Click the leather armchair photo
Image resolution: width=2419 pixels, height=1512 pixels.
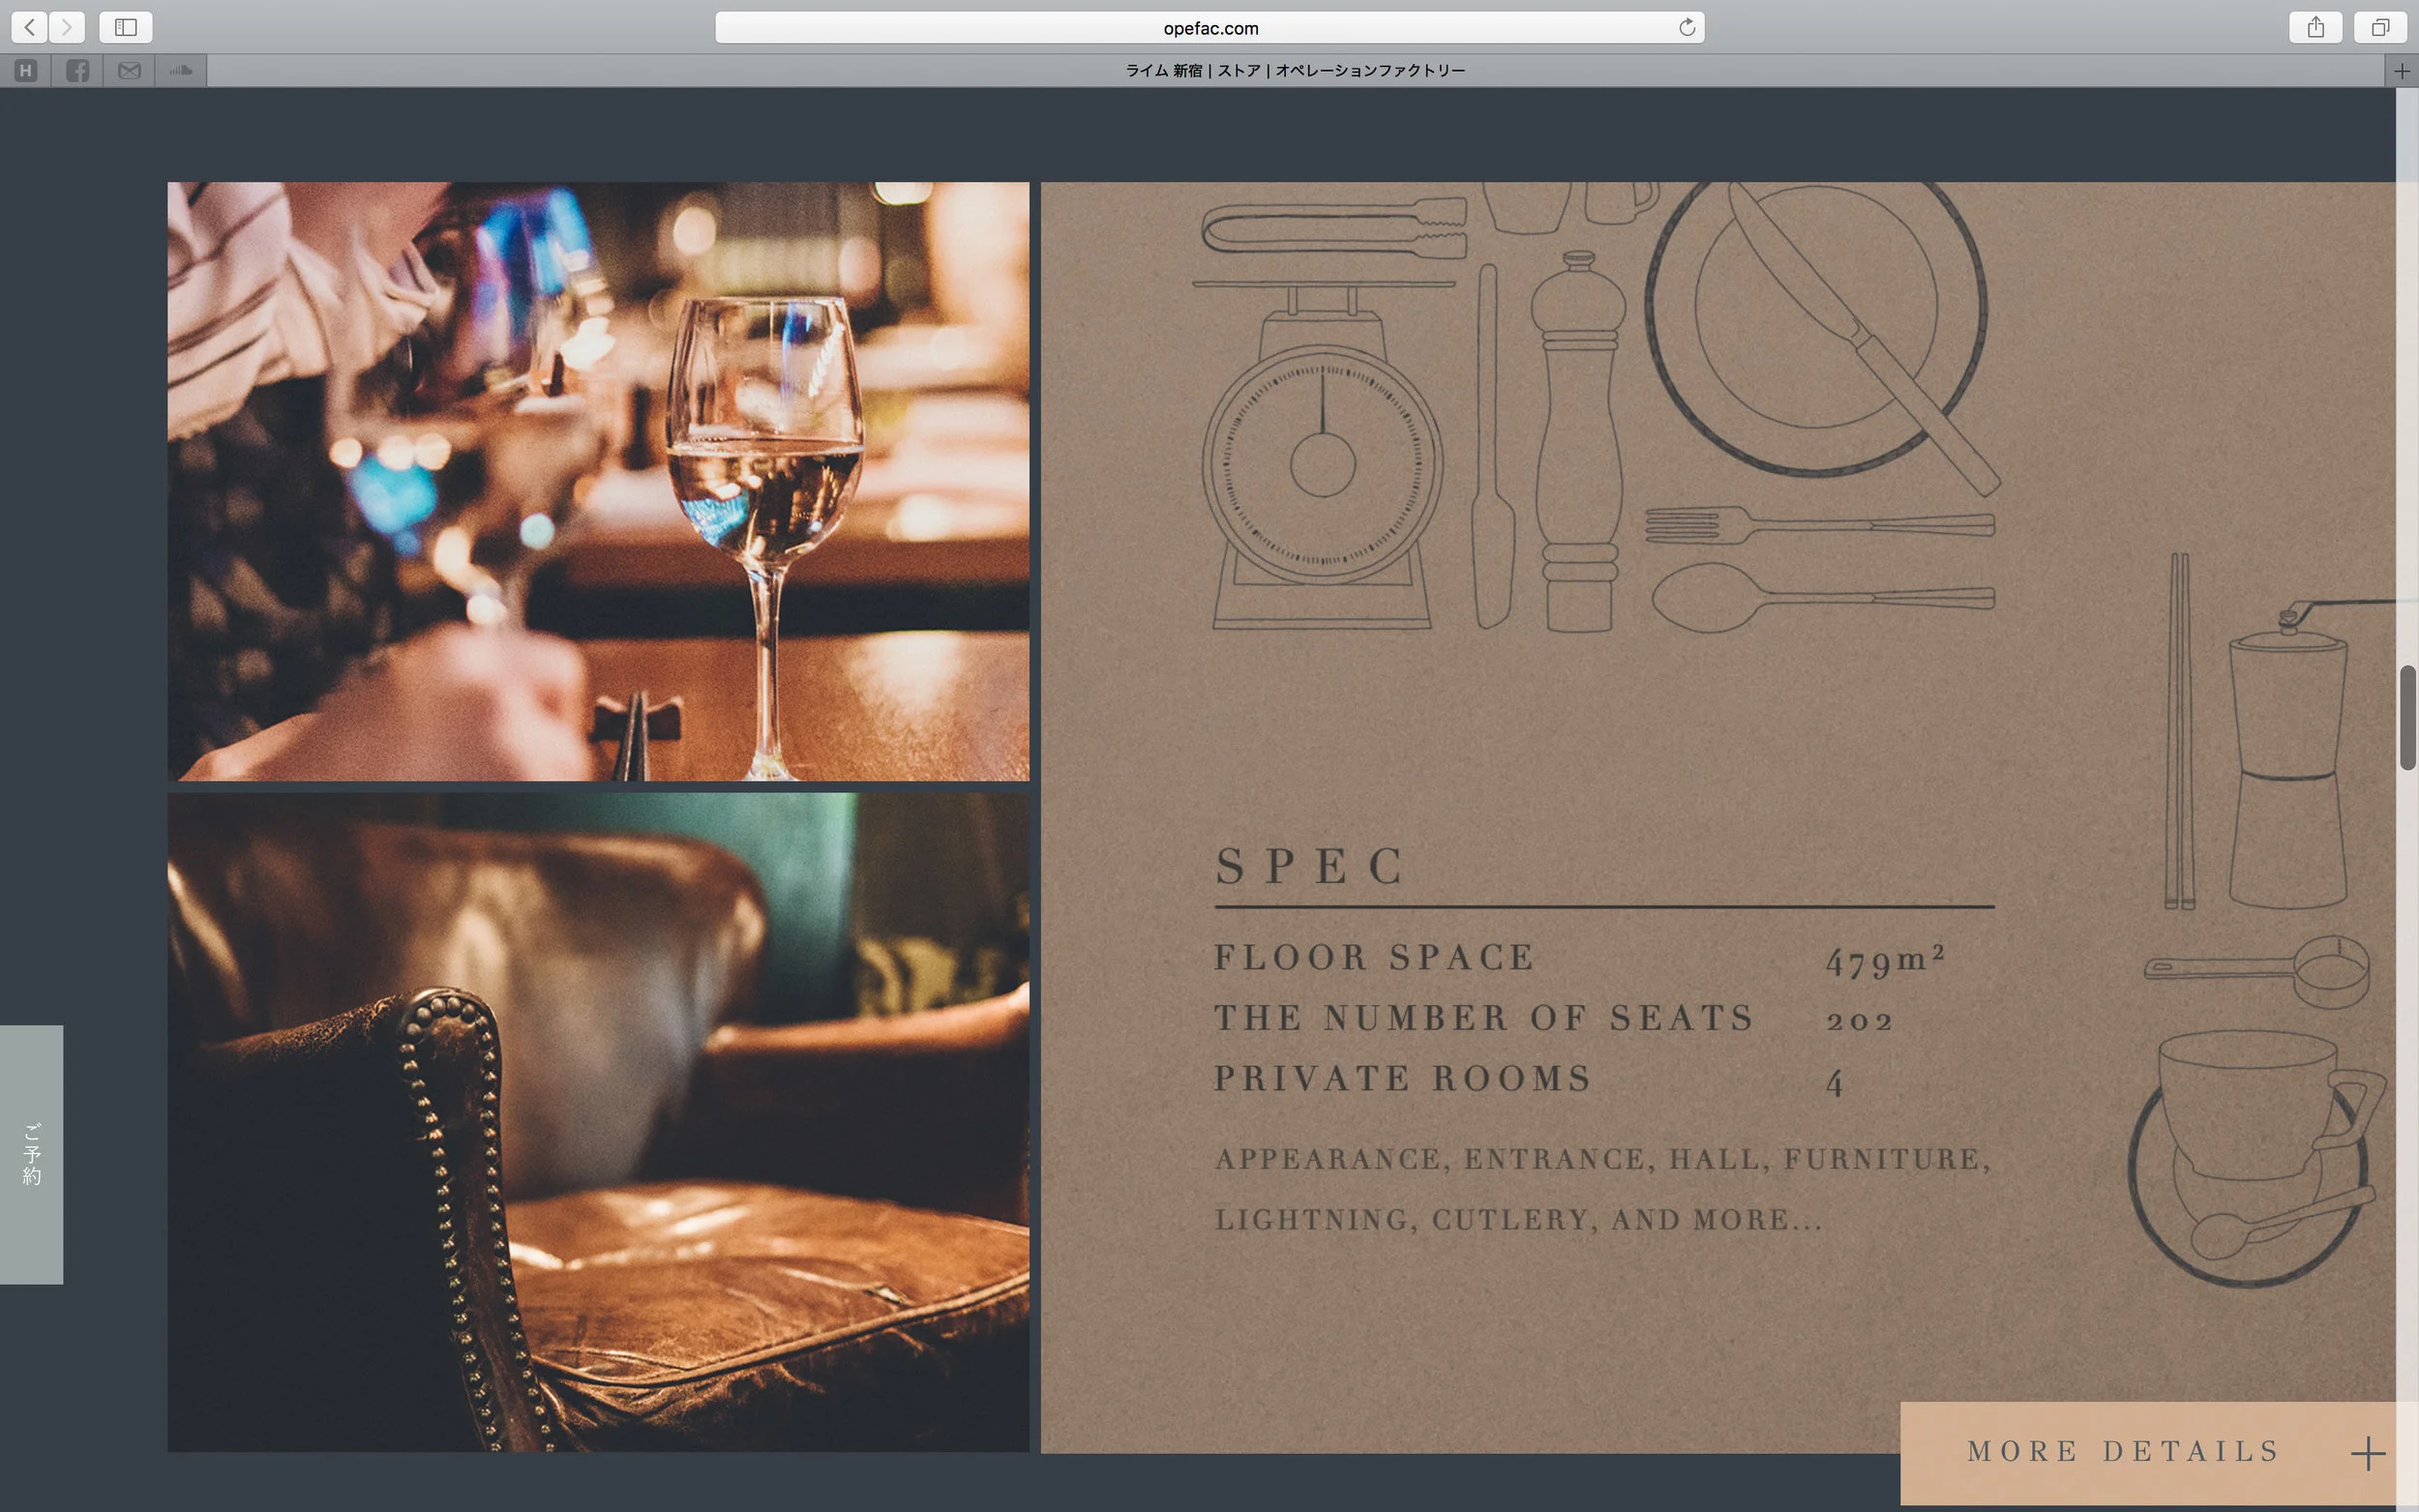tap(598, 1122)
